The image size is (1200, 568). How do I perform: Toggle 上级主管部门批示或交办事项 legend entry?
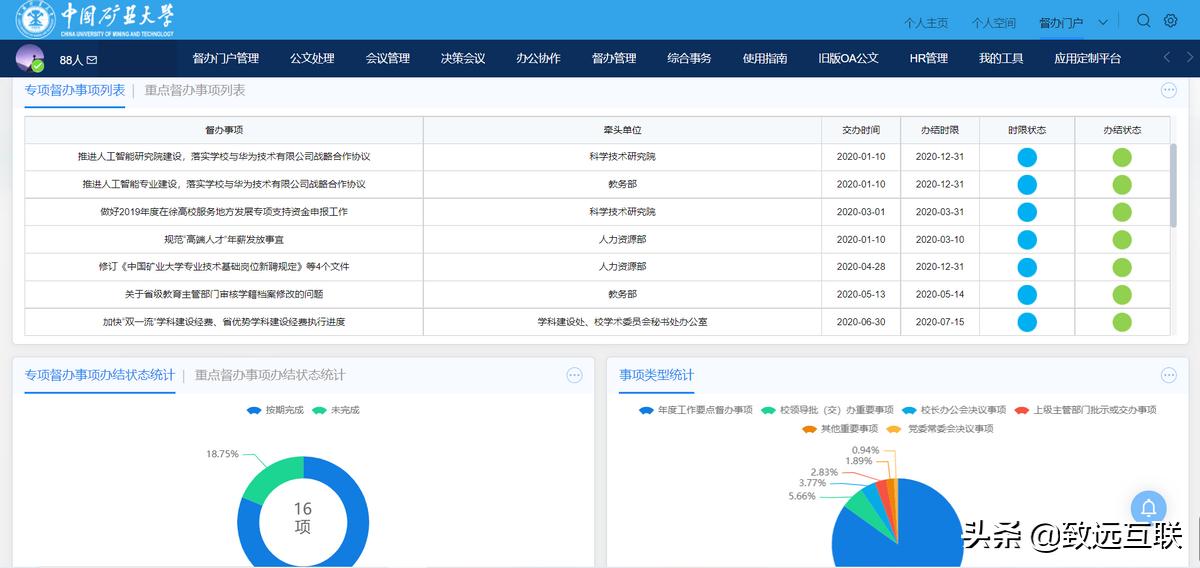coord(1085,410)
